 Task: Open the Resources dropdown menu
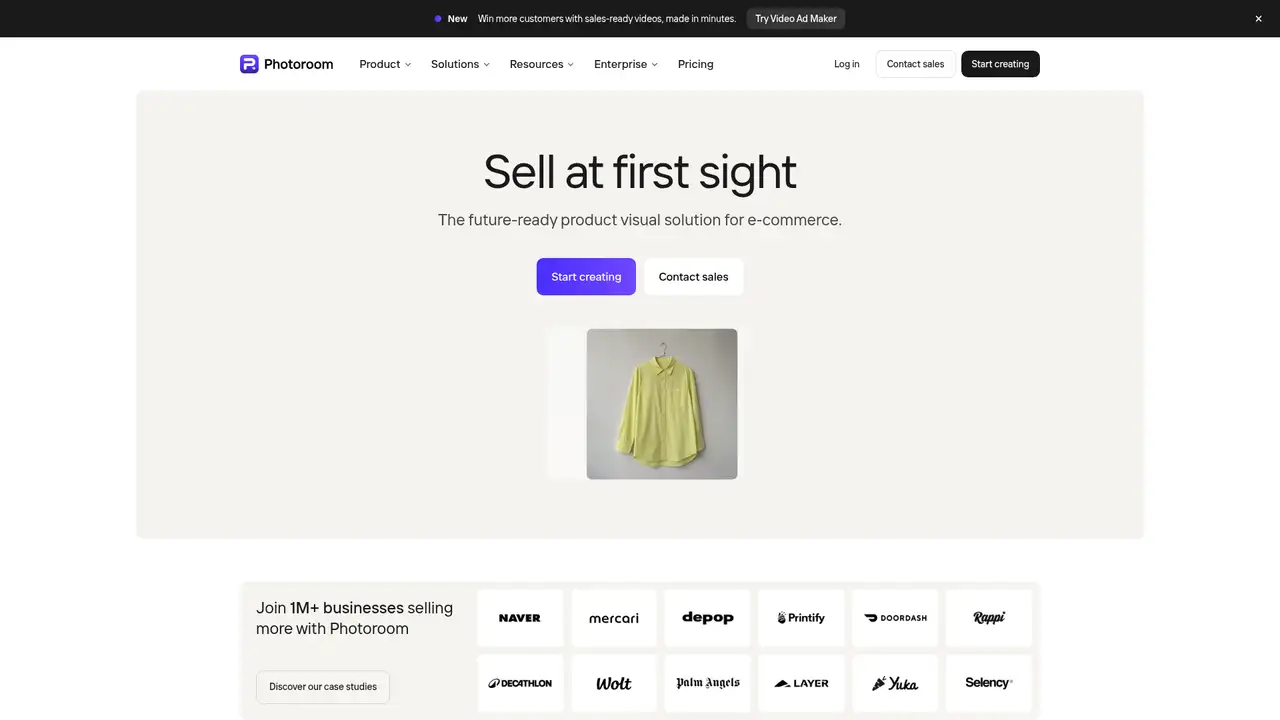pyautogui.click(x=541, y=64)
